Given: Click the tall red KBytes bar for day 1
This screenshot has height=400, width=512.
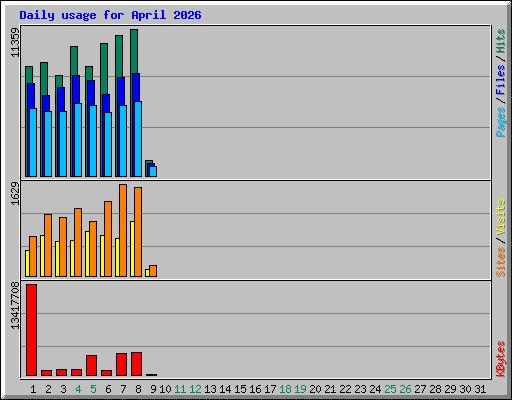Looking at the screenshot, I should (31, 330).
